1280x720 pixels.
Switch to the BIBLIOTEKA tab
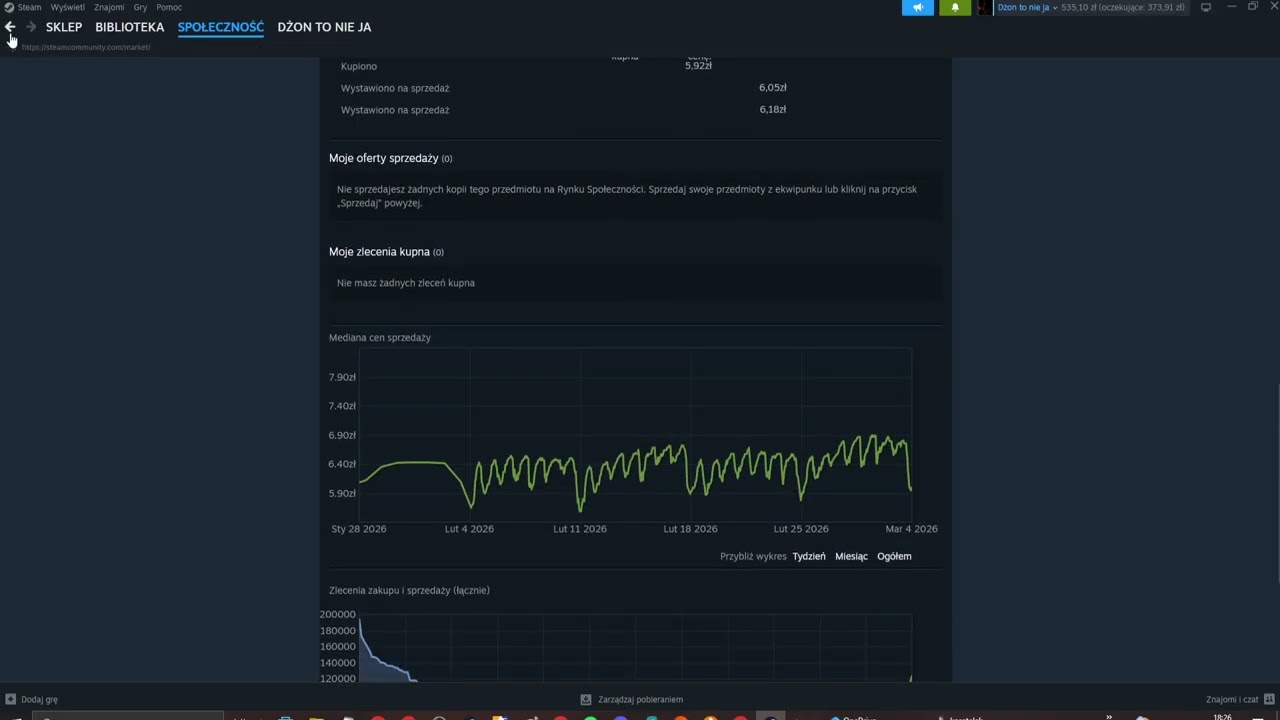(x=130, y=27)
